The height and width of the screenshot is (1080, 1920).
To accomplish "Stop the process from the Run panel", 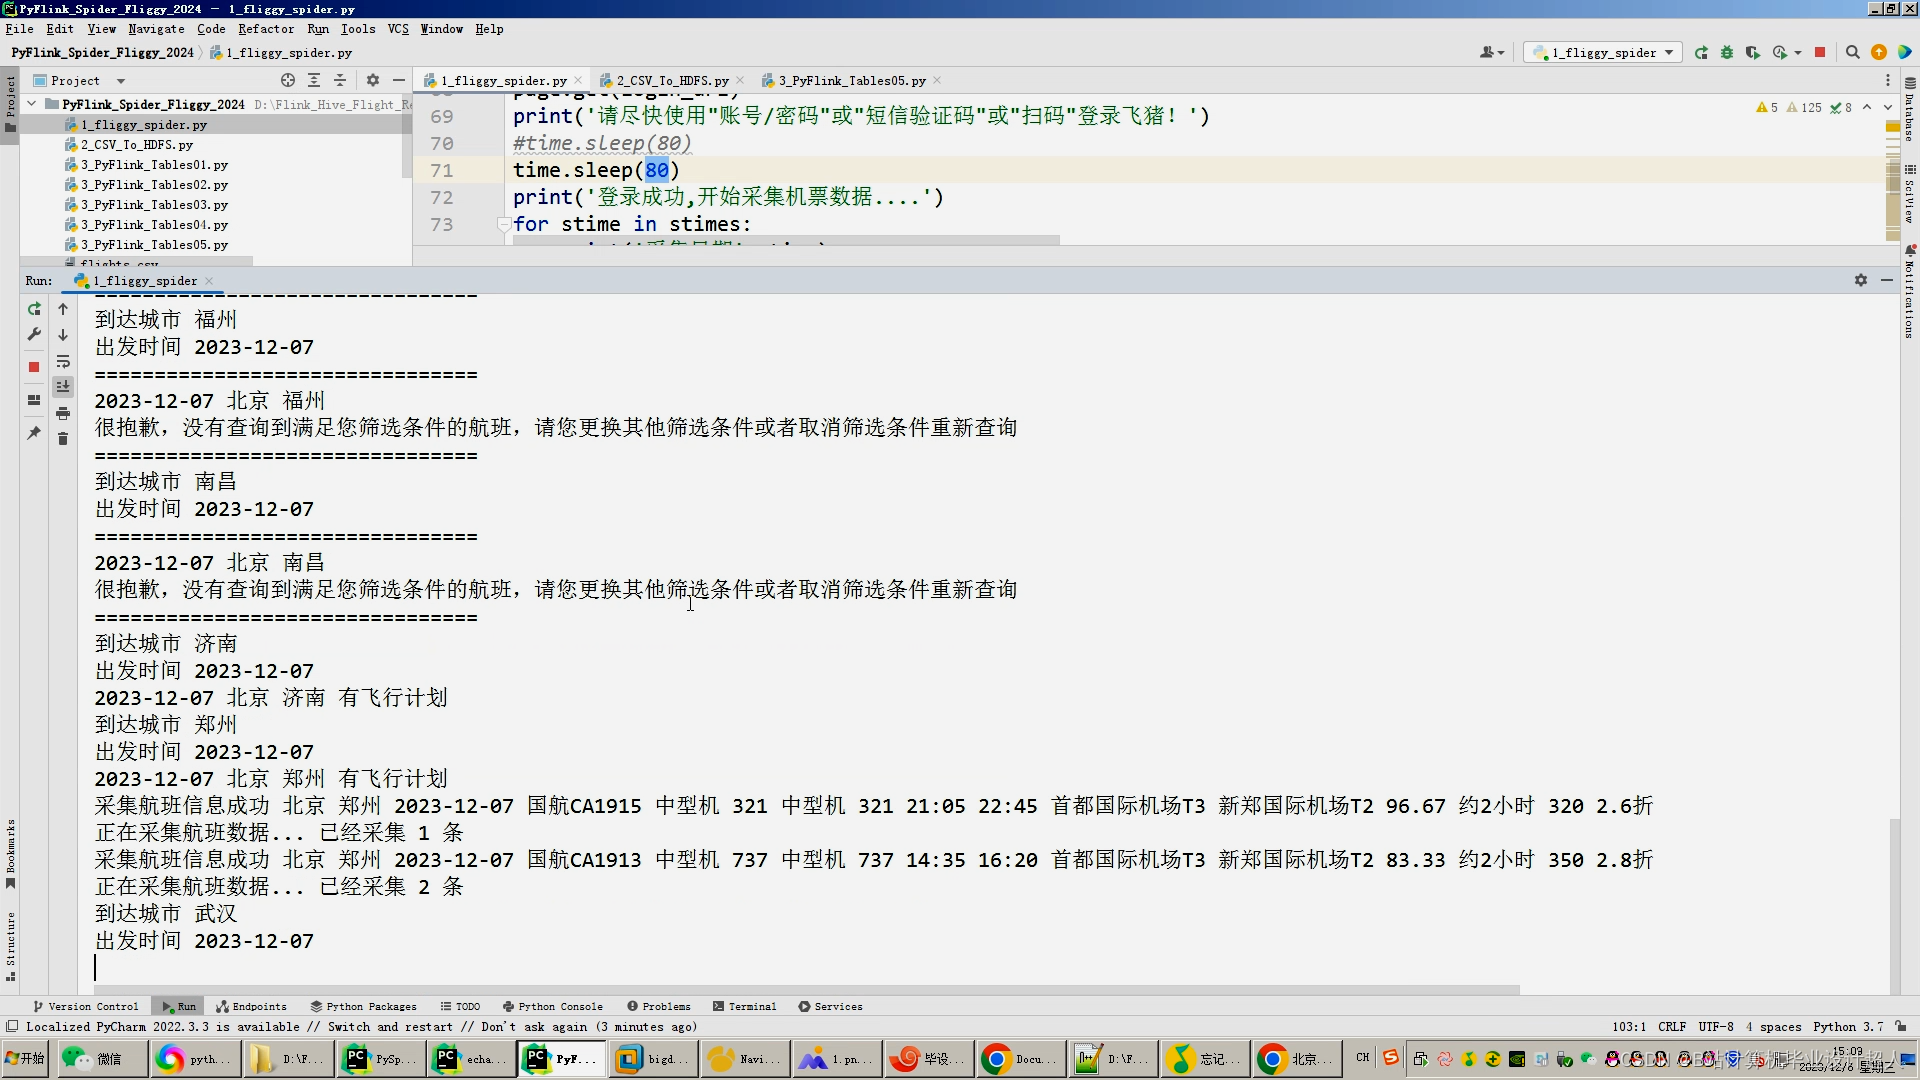I will 34,367.
